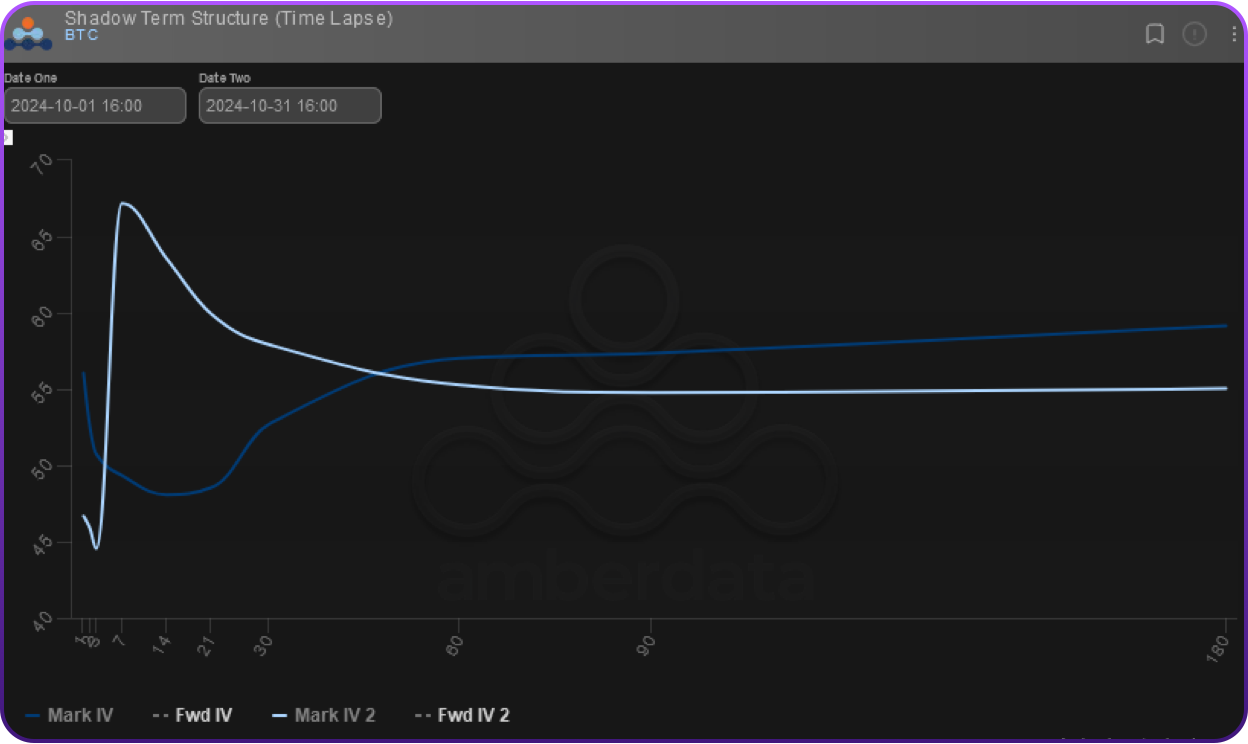Click the dashed Fwd IV legend marker

(159, 716)
